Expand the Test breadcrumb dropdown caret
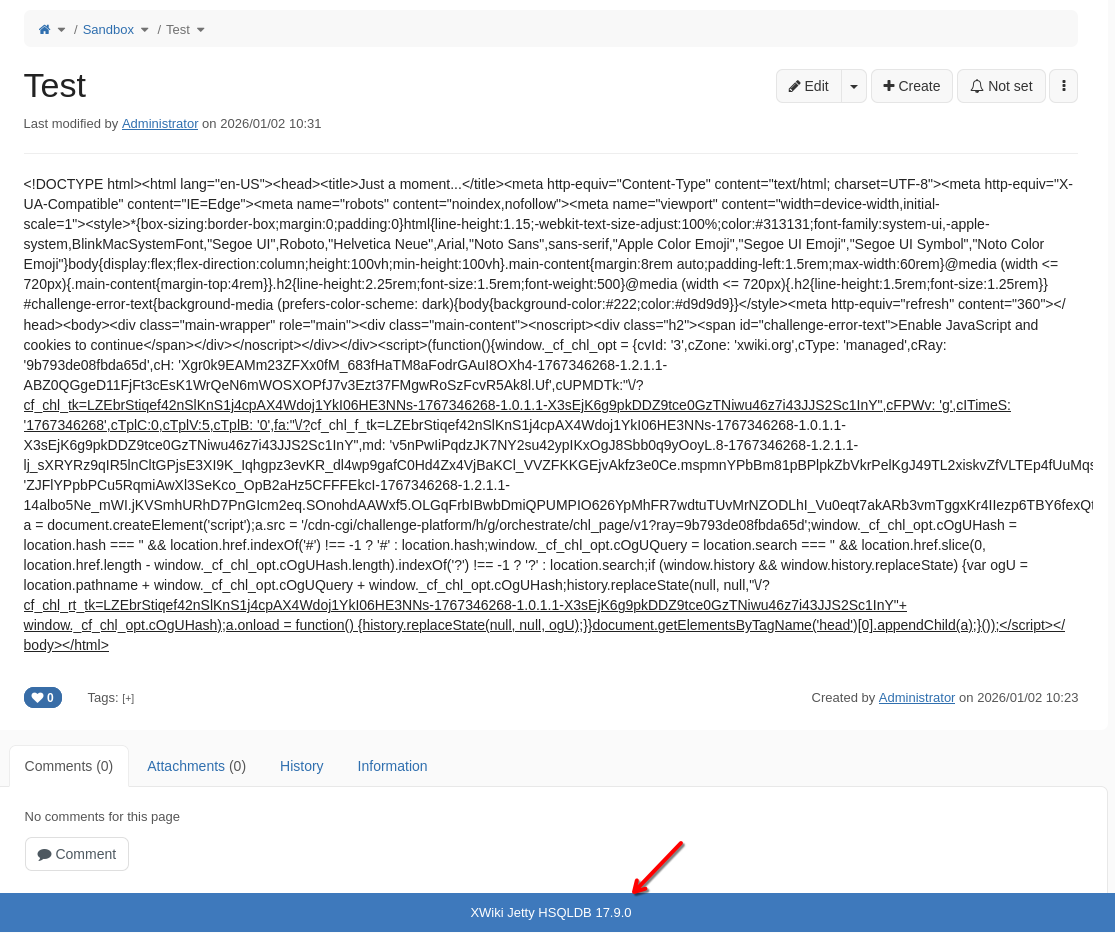The width and height of the screenshot is (1115, 933). click(201, 30)
